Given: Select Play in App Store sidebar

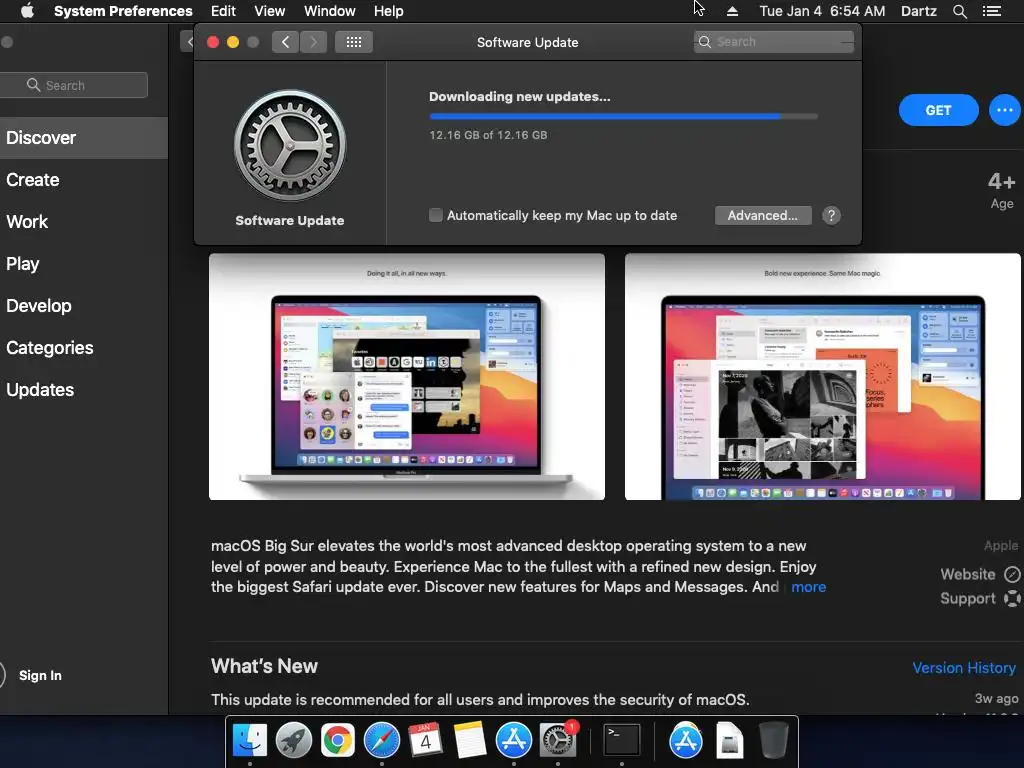Looking at the screenshot, I should (23, 264).
